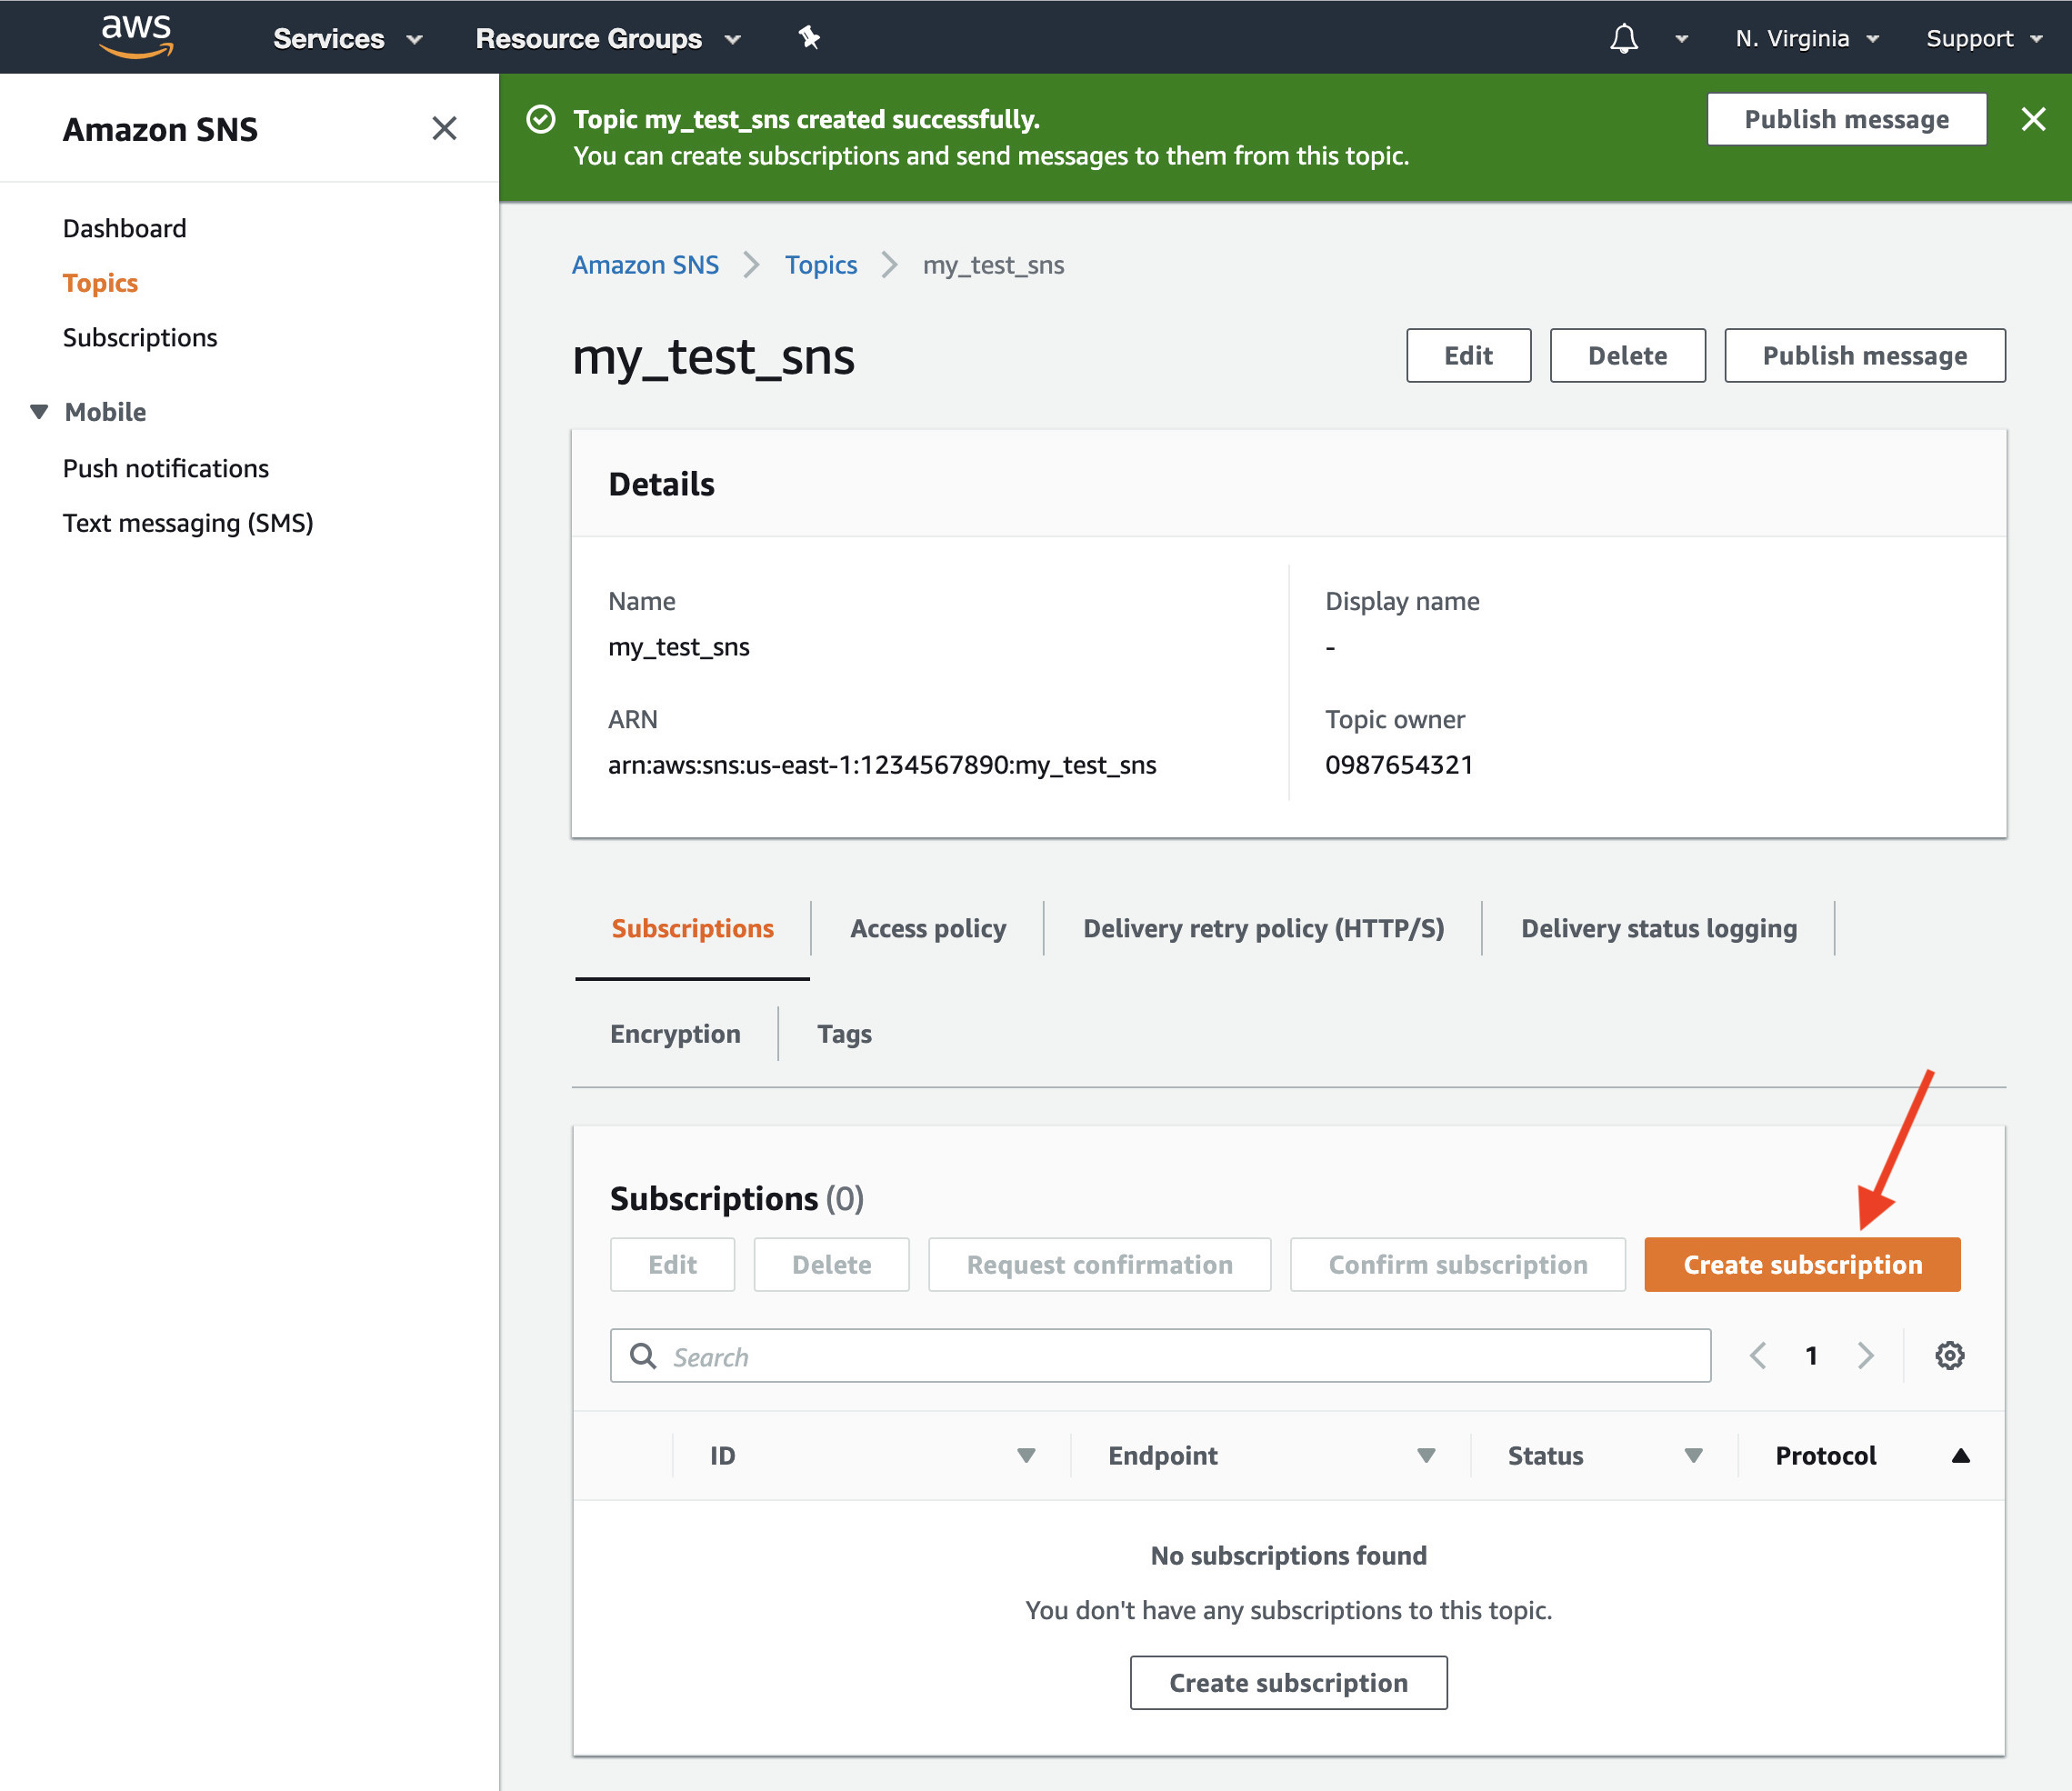Click the orange Create subscription button
The height and width of the screenshot is (1791, 2072).
point(1802,1264)
